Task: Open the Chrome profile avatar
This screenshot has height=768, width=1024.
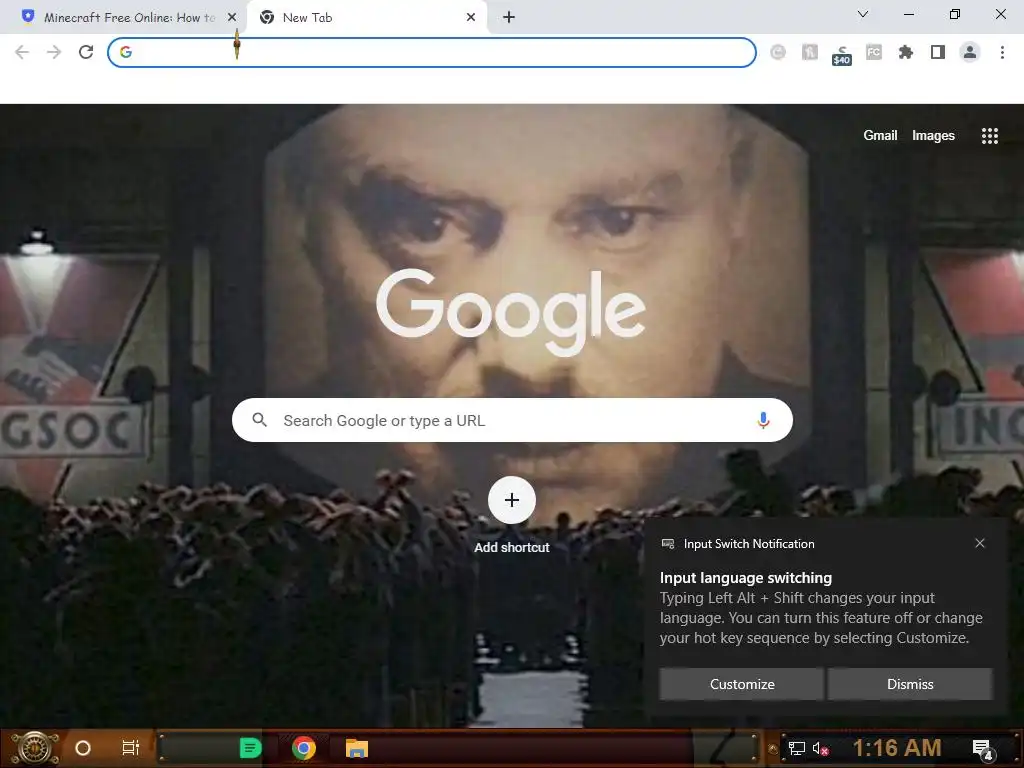Action: 970,52
